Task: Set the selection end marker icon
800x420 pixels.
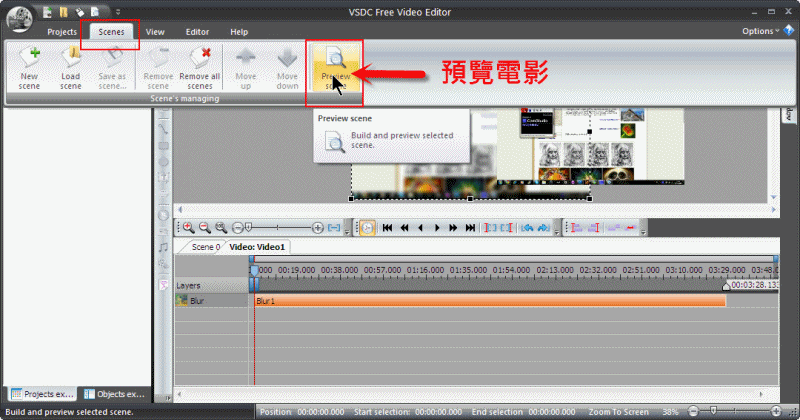Action: coord(507,228)
